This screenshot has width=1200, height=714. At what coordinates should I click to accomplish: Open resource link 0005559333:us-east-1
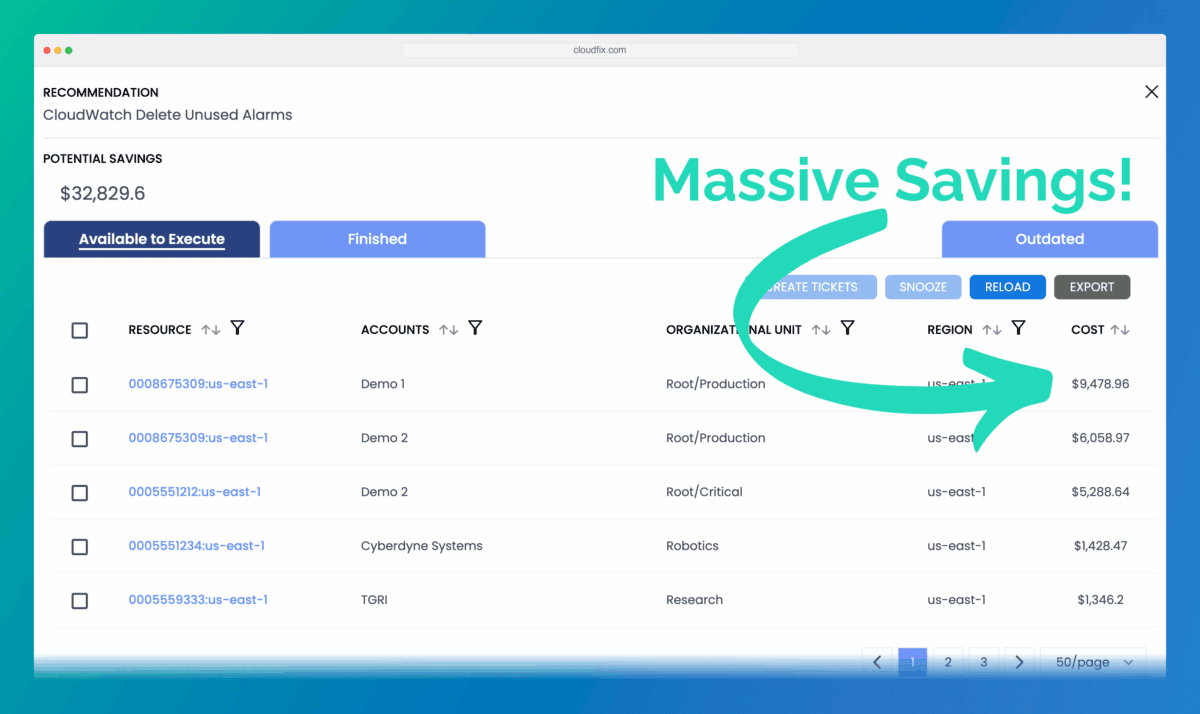(198, 600)
